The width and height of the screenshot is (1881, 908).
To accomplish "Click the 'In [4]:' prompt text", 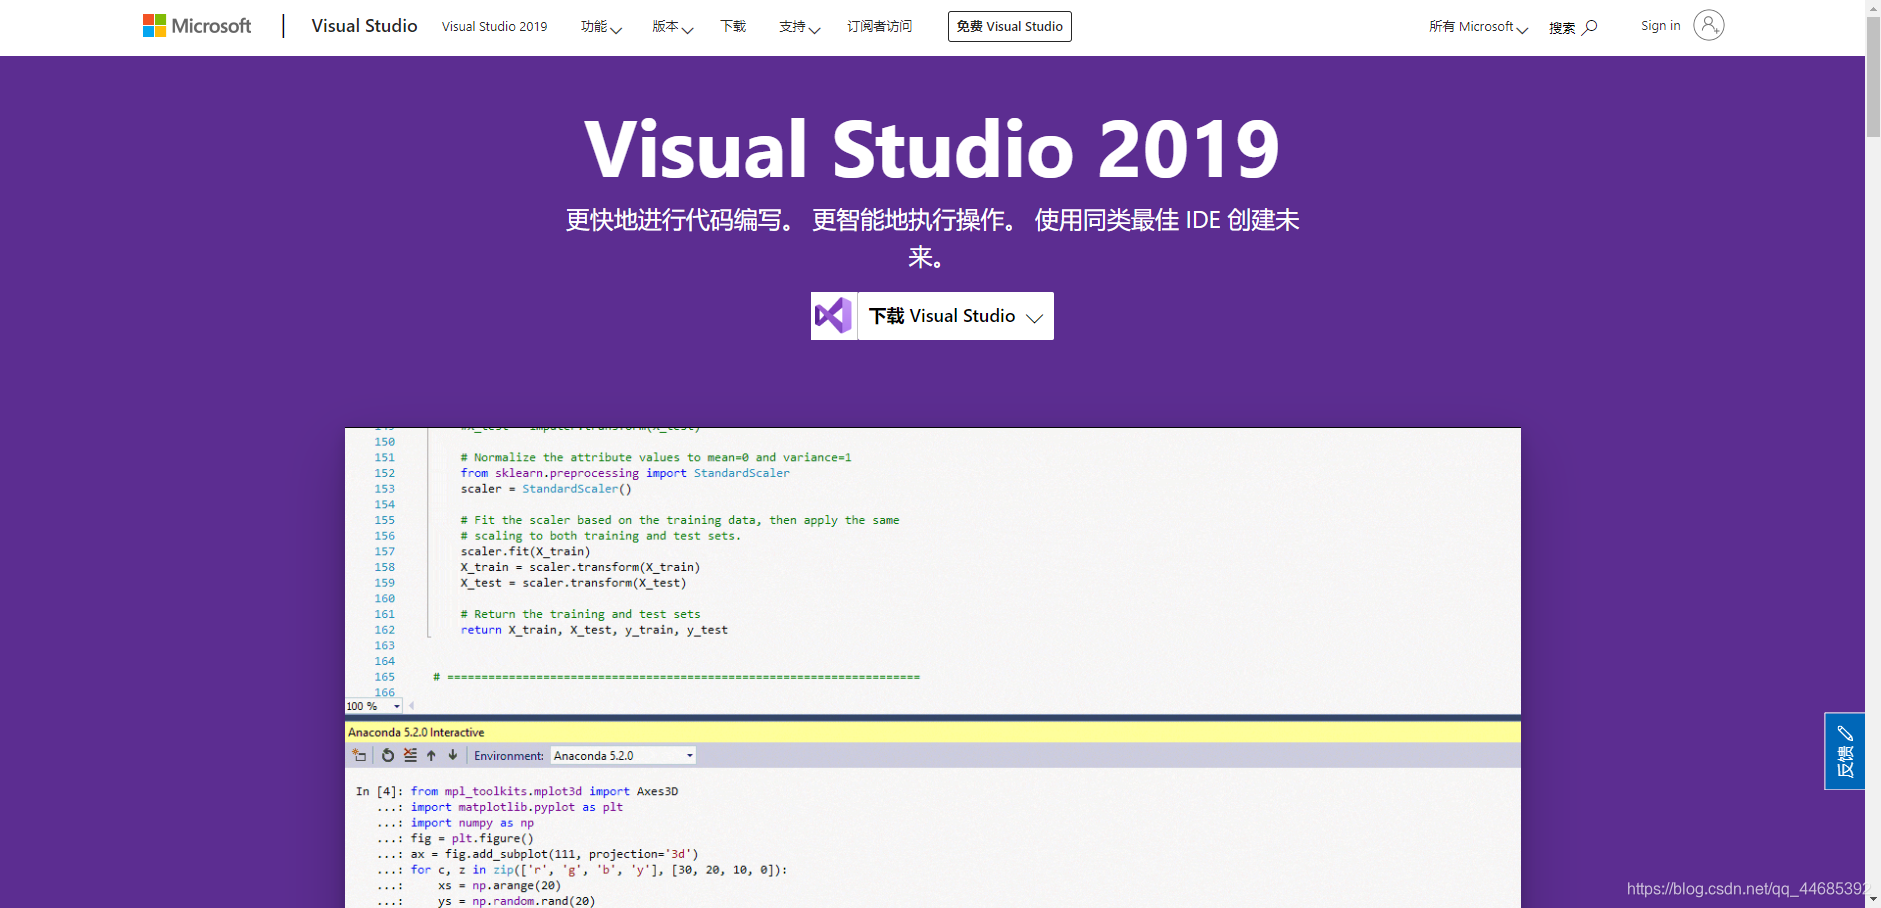I will point(379,791).
